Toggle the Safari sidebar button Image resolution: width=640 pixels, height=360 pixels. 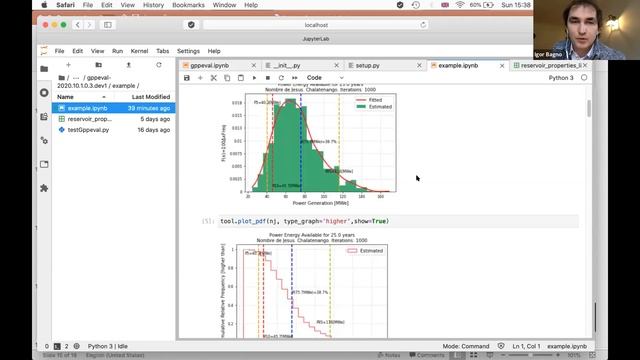coord(108,25)
